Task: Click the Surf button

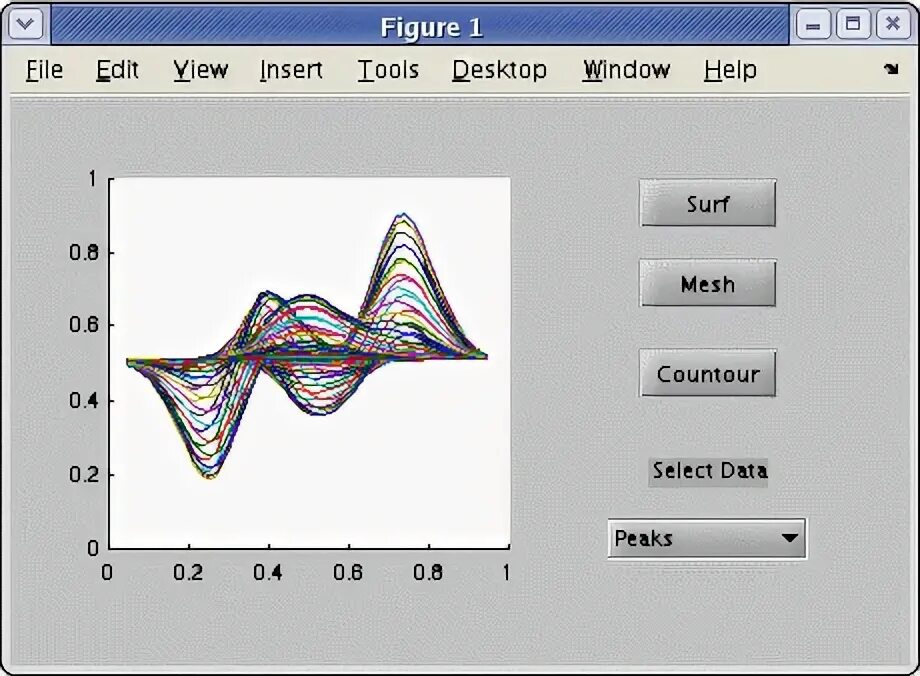Action: click(x=708, y=203)
